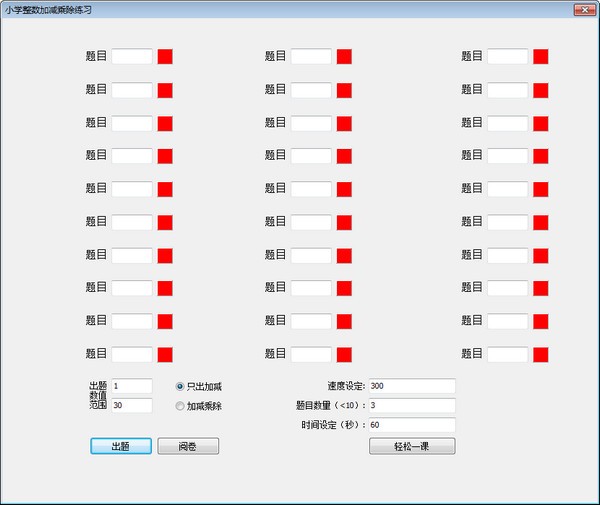Screen dimensions: 600x505
Task: Click red indicator of first left-column question
Action: click(x=165, y=57)
